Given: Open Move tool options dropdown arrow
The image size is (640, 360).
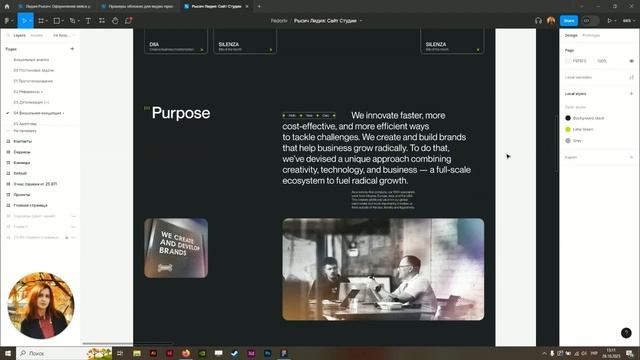Looking at the screenshot, I should click(x=30, y=21).
